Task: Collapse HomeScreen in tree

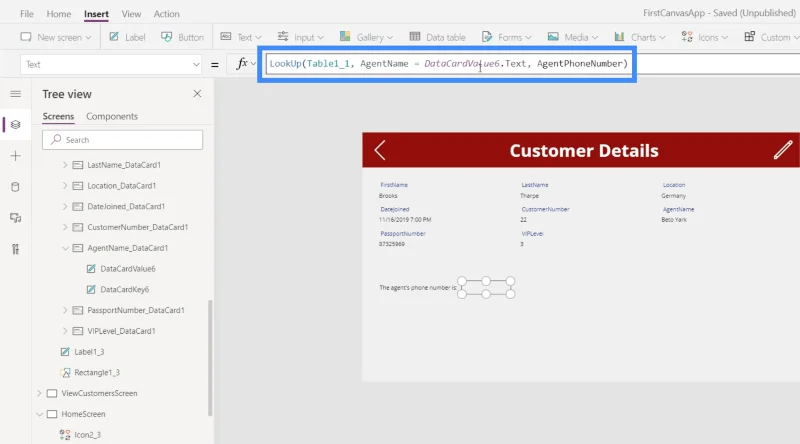Action: [39, 414]
